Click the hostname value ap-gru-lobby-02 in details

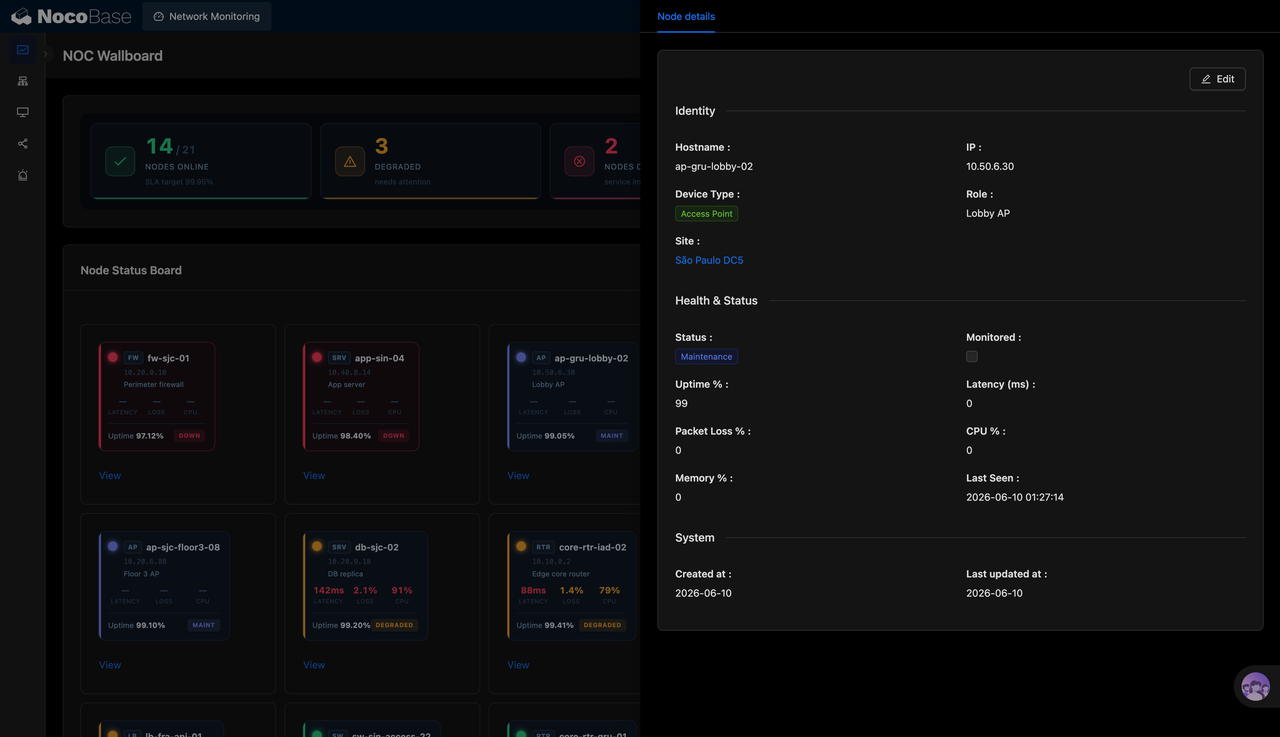(x=714, y=167)
